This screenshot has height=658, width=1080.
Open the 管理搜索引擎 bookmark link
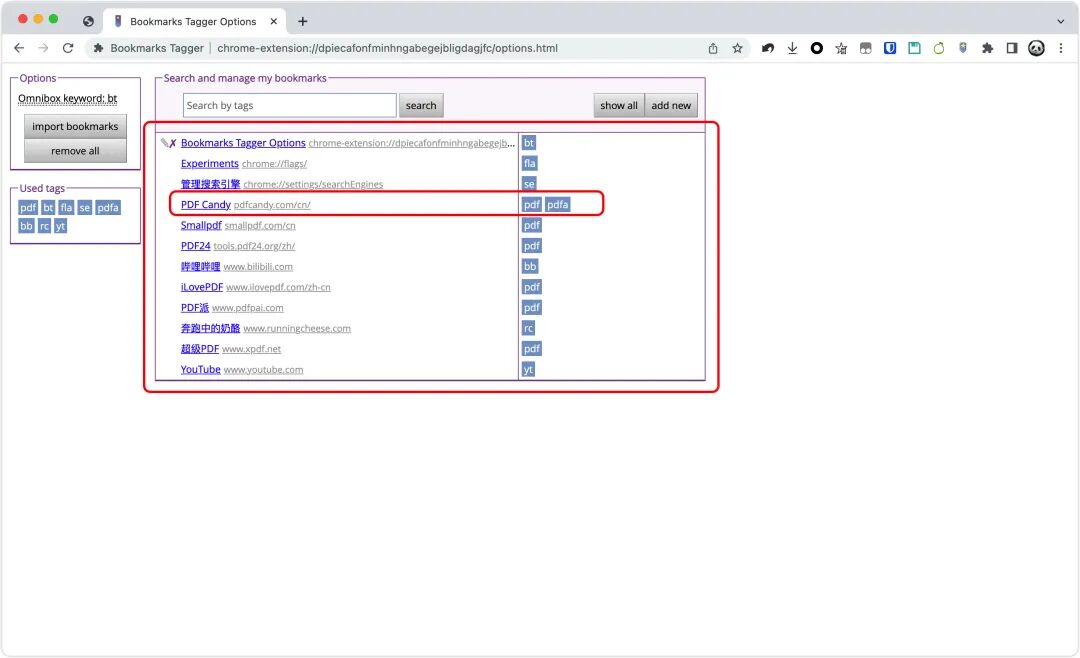(x=210, y=184)
